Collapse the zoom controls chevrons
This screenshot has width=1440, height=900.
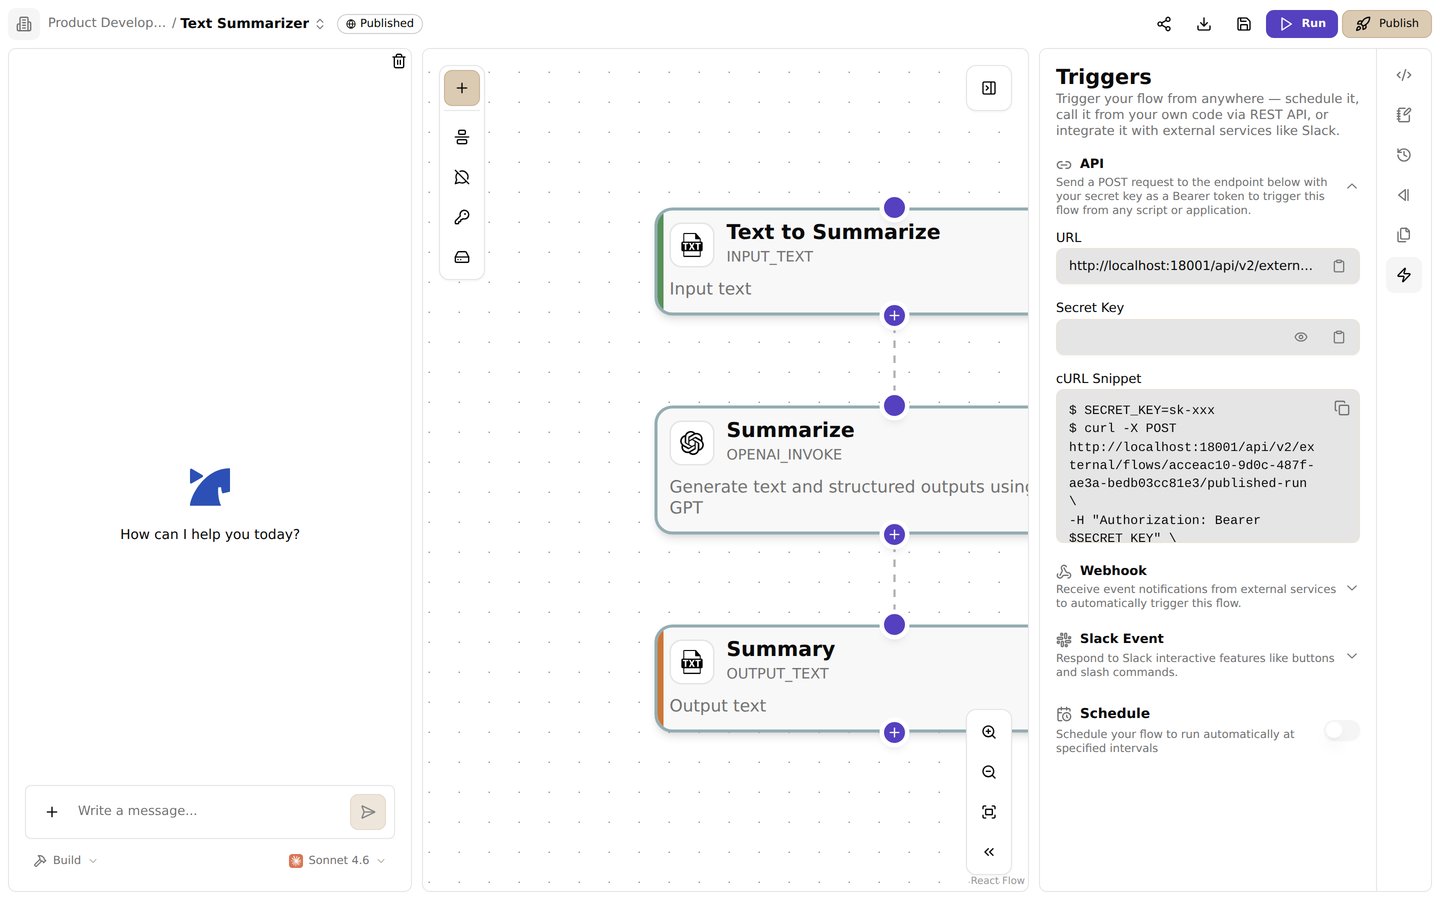(x=989, y=852)
